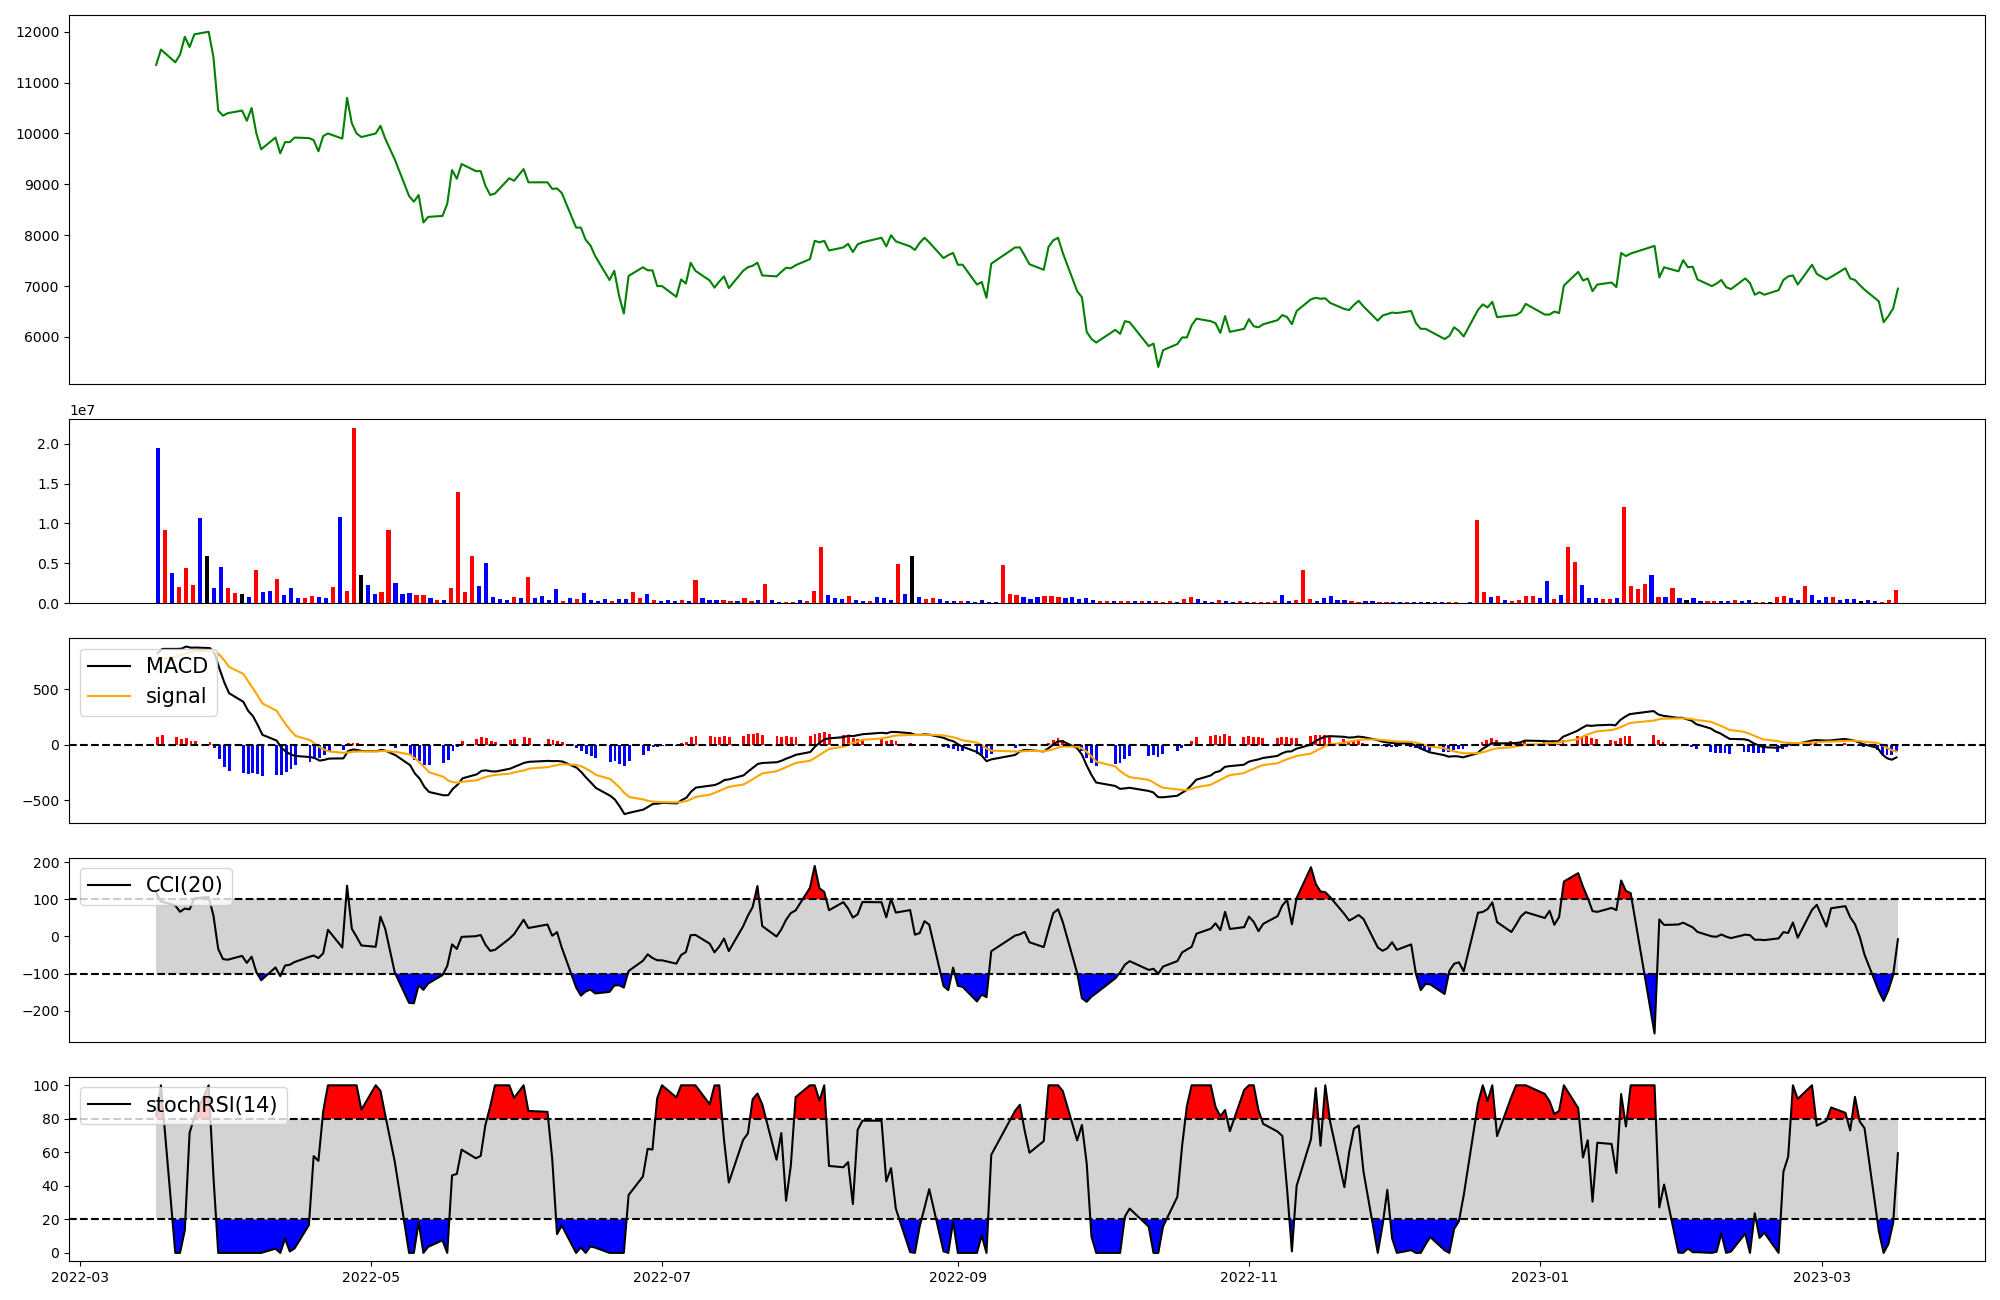The width and height of the screenshot is (2000, 1300).
Task: Click the -200 label on CCI axis
Action: click(x=41, y=1011)
